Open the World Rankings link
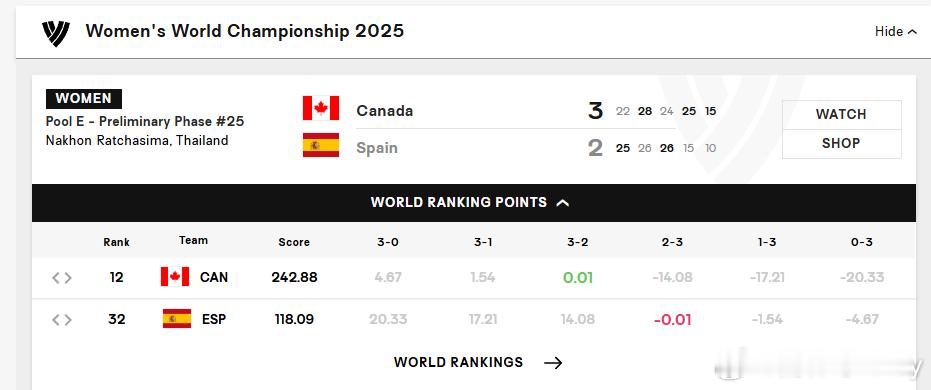The image size is (931, 390). click(458, 362)
